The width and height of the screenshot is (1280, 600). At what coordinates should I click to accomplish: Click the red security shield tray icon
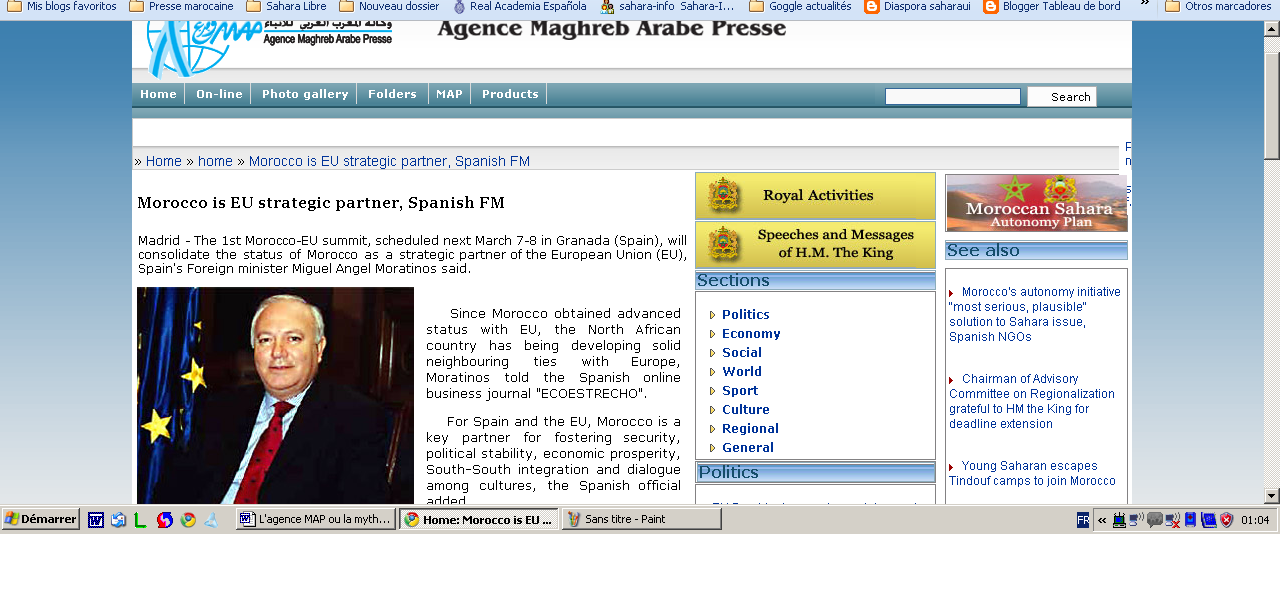point(1226,520)
